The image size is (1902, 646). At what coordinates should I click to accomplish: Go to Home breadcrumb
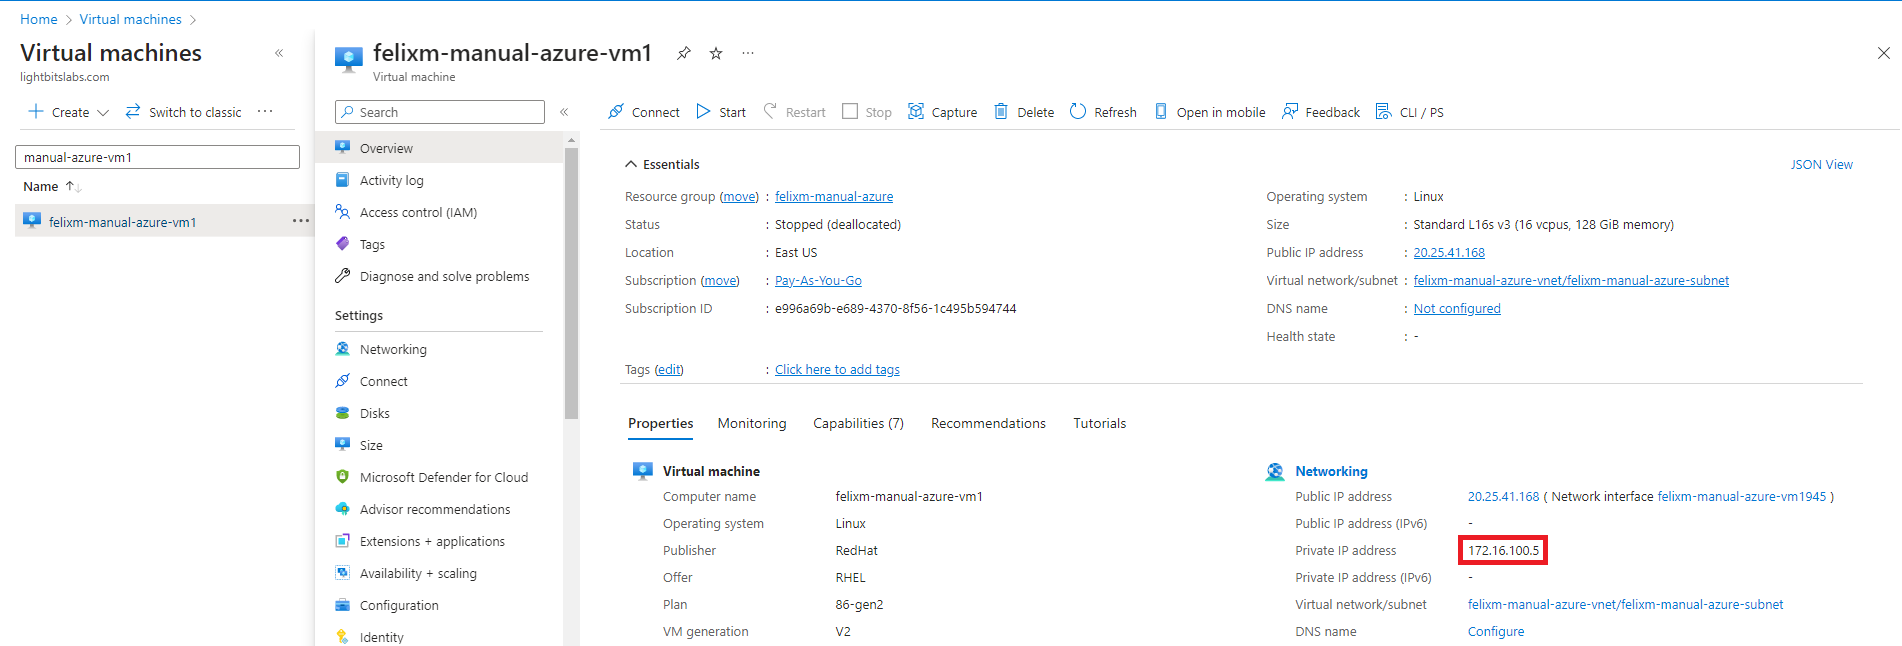[x=39, y=19]
